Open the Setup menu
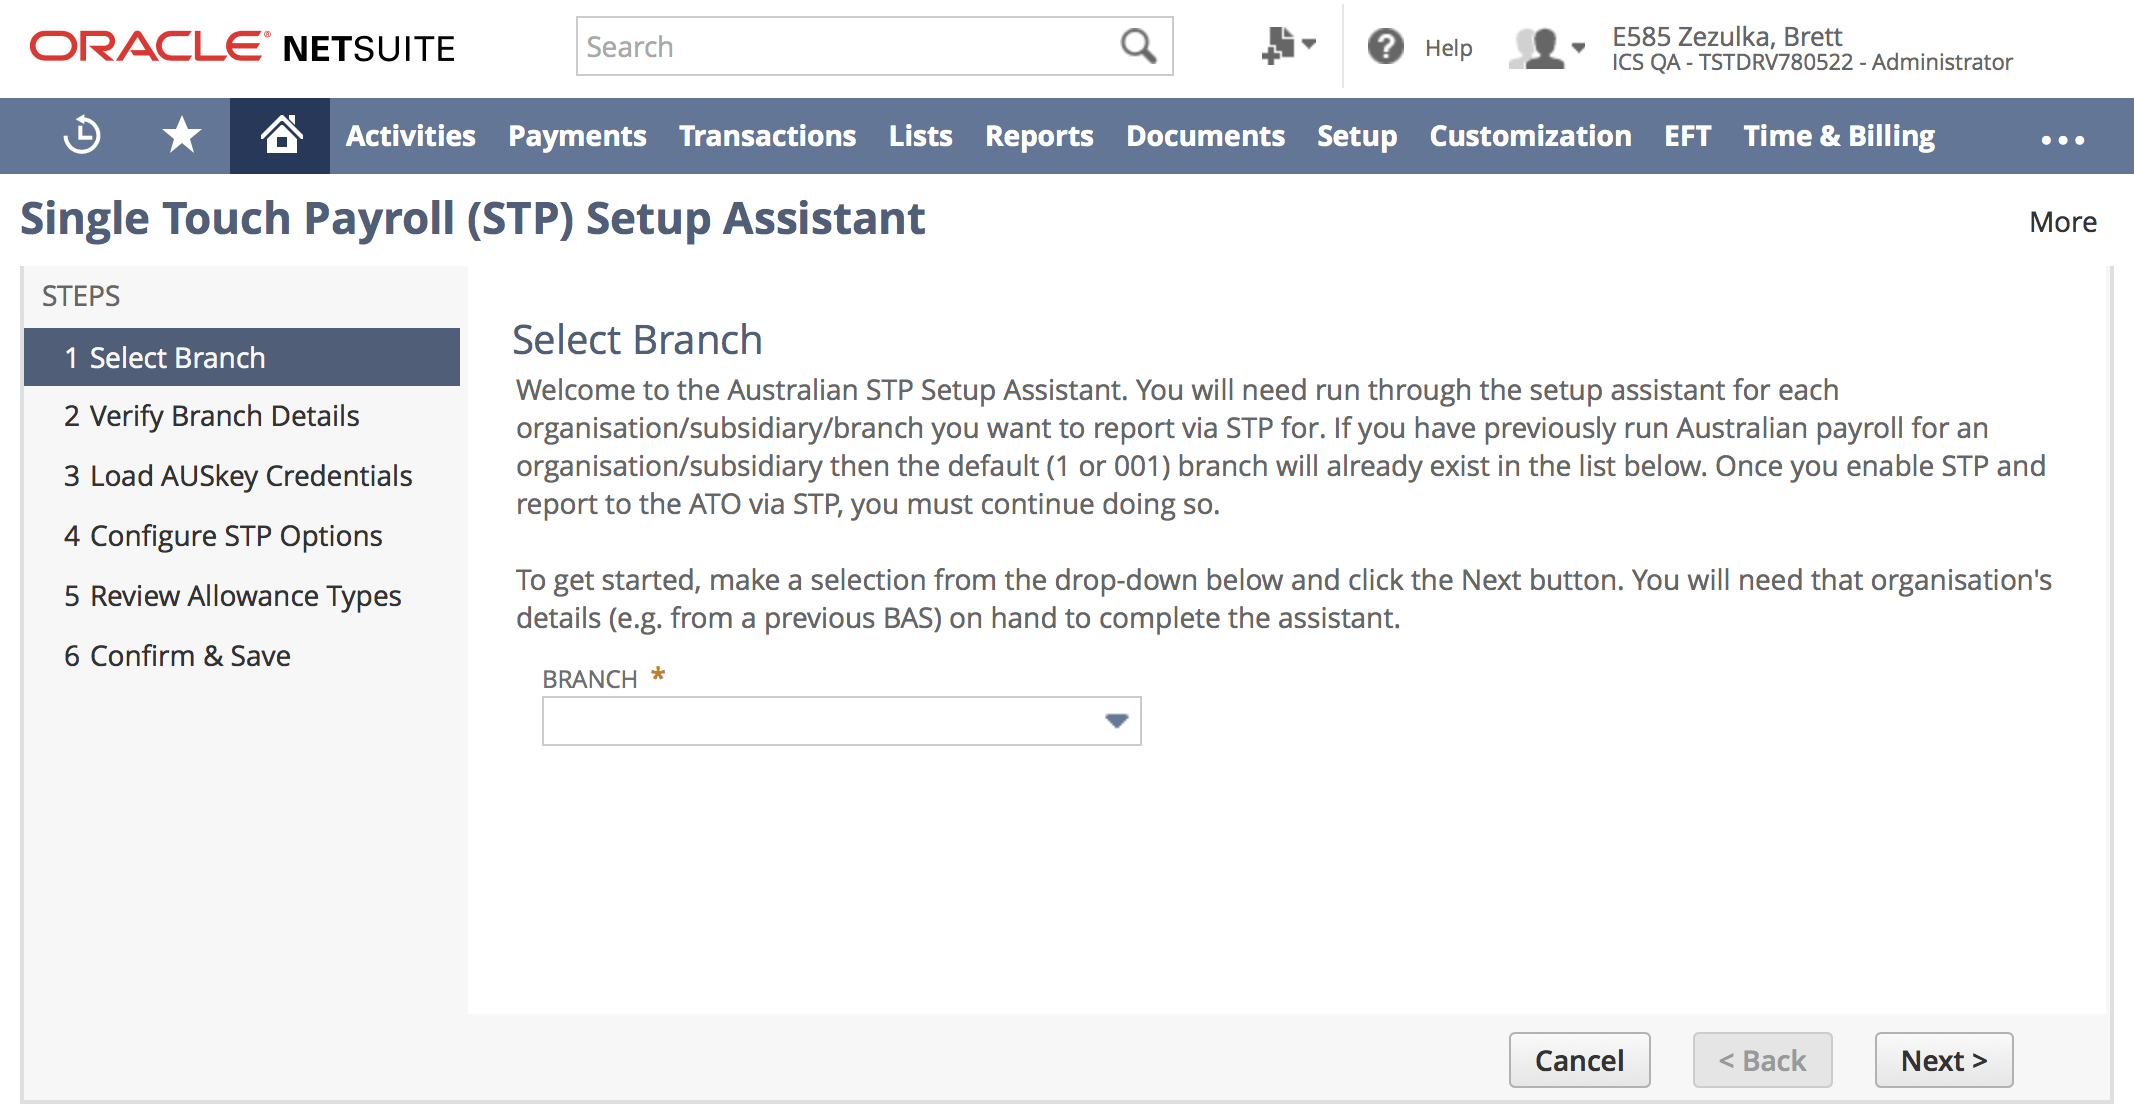2134x1120 pixels. (x=1357, y=135)
